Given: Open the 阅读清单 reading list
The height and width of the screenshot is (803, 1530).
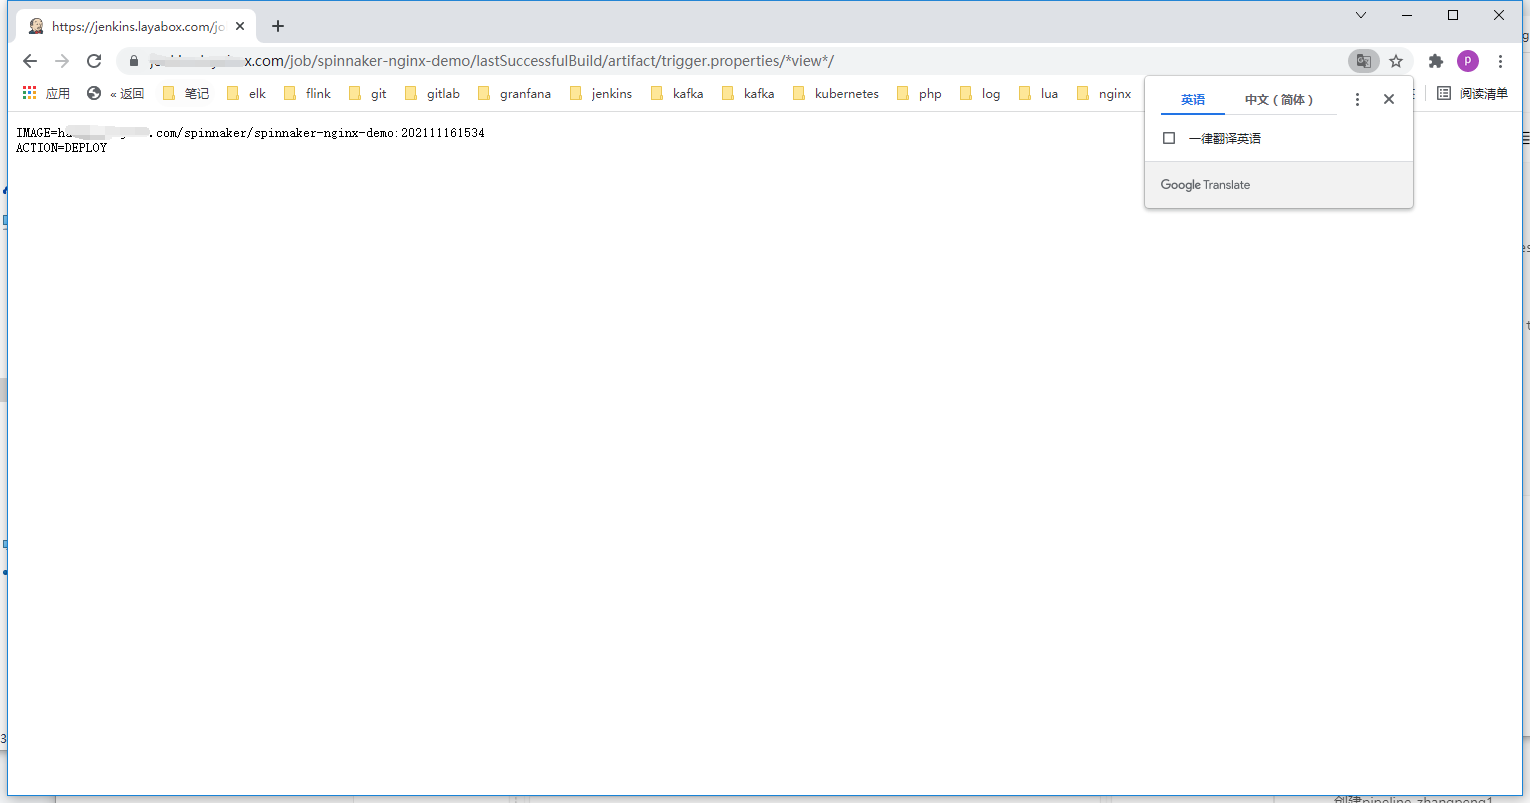Looking at the screenshot, I should [x=1472, y=93].
